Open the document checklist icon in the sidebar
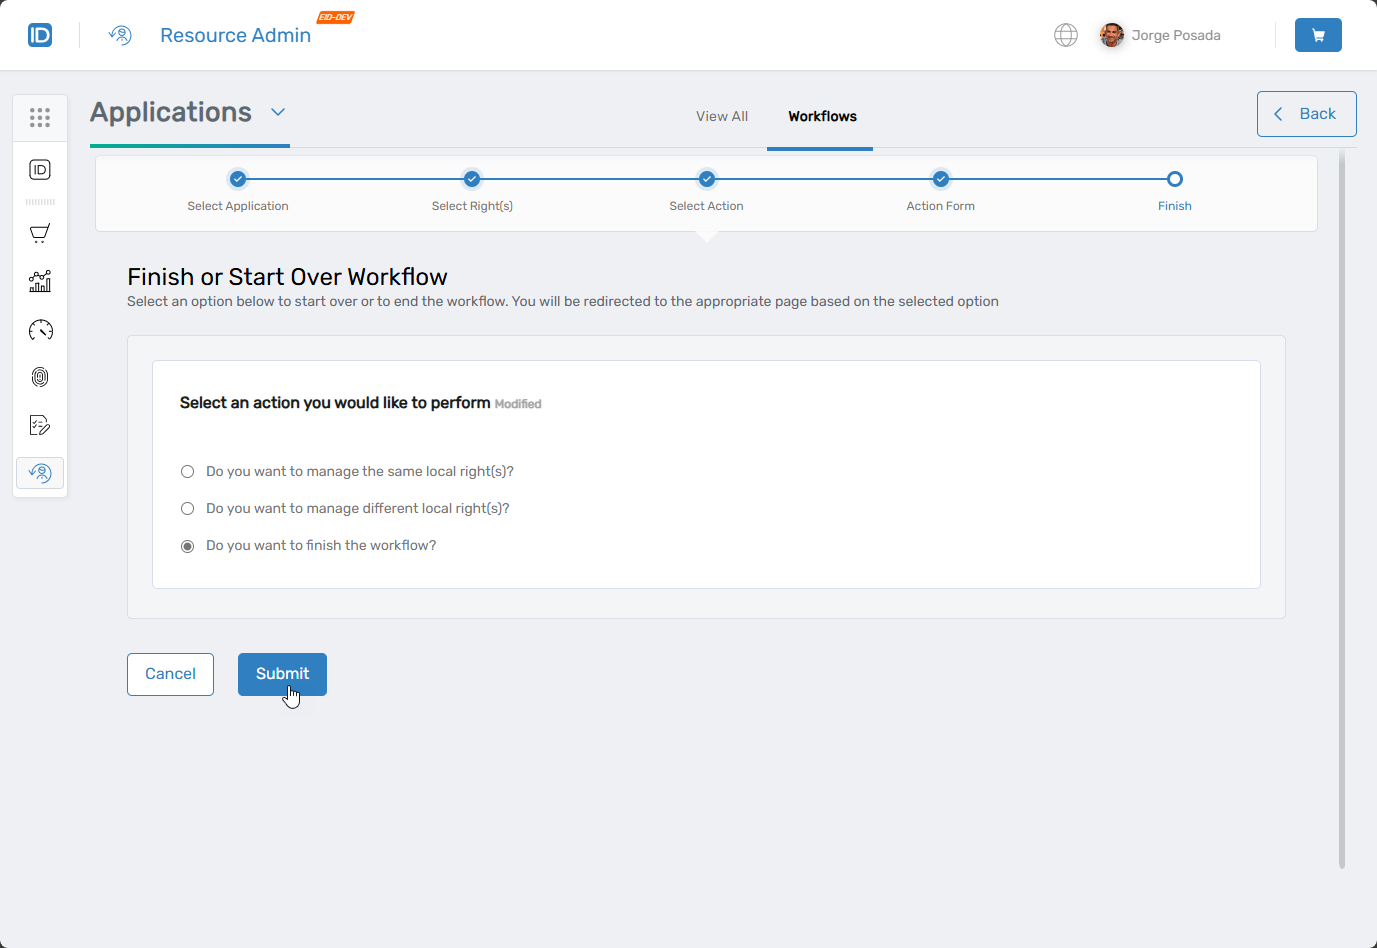The image size is (1377, 948). coord(40,424)
